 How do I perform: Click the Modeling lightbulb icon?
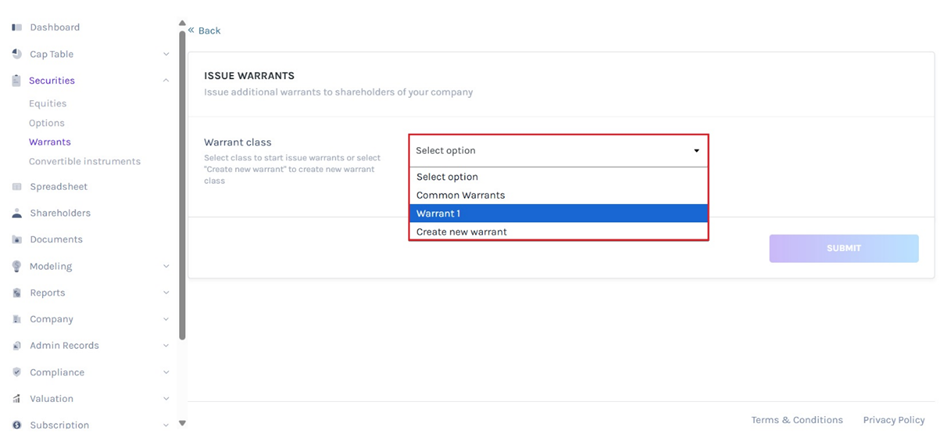click(x=17, y=266)
